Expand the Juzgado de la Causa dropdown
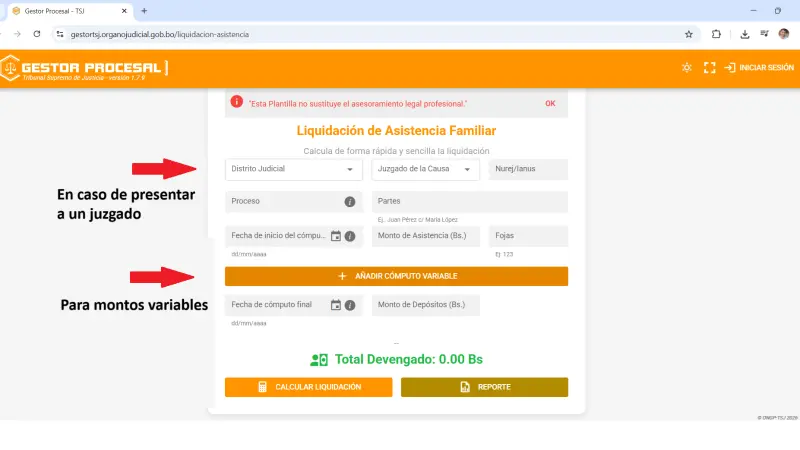This screenshot has width=800, height=450. 425,169
